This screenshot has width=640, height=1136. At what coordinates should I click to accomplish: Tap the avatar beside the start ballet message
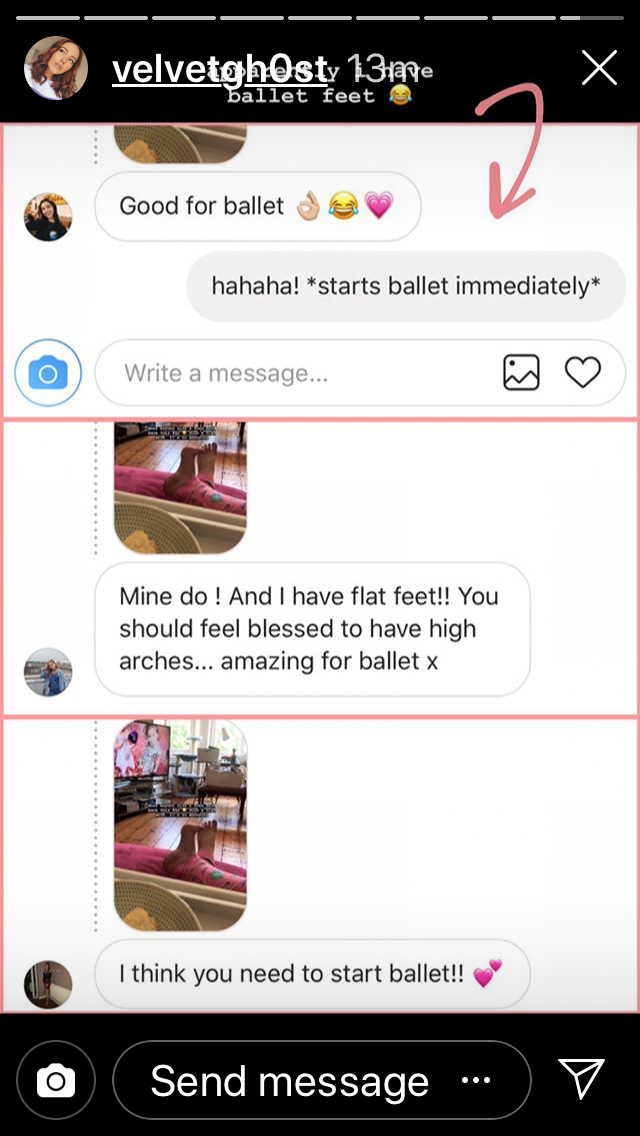click(x=48, y=985)
